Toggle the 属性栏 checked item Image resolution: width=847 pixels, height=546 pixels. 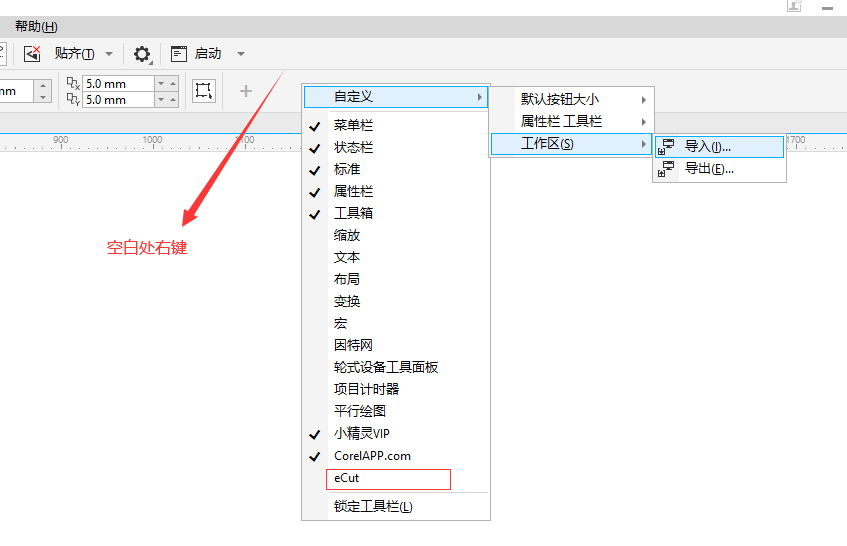(396, 191)
